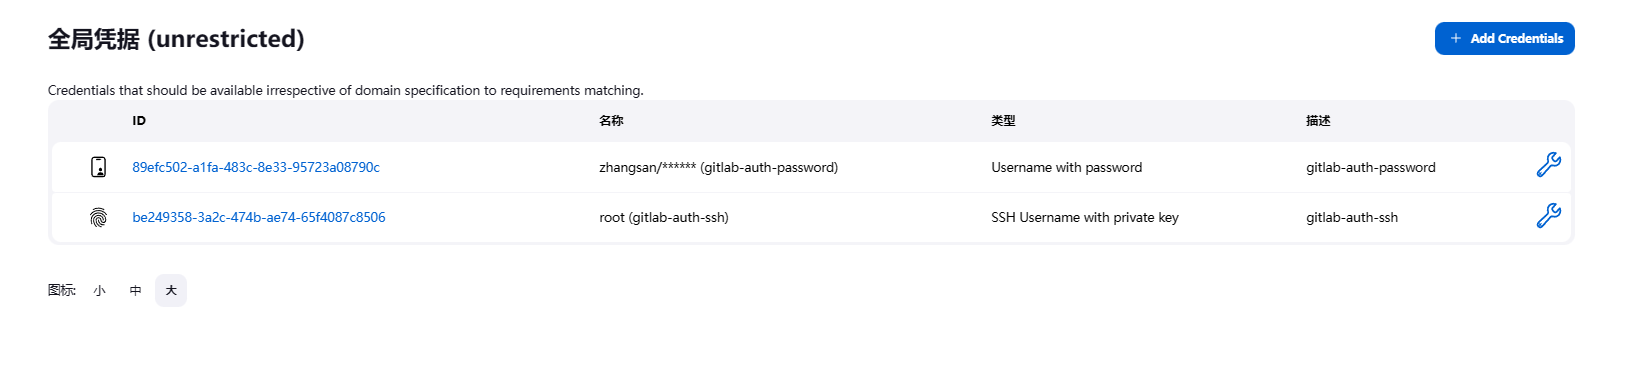Select the medium (中) icon size
Image resolution: width=1626 pixels, height=376 pixels.
click(x=135, y=291)
